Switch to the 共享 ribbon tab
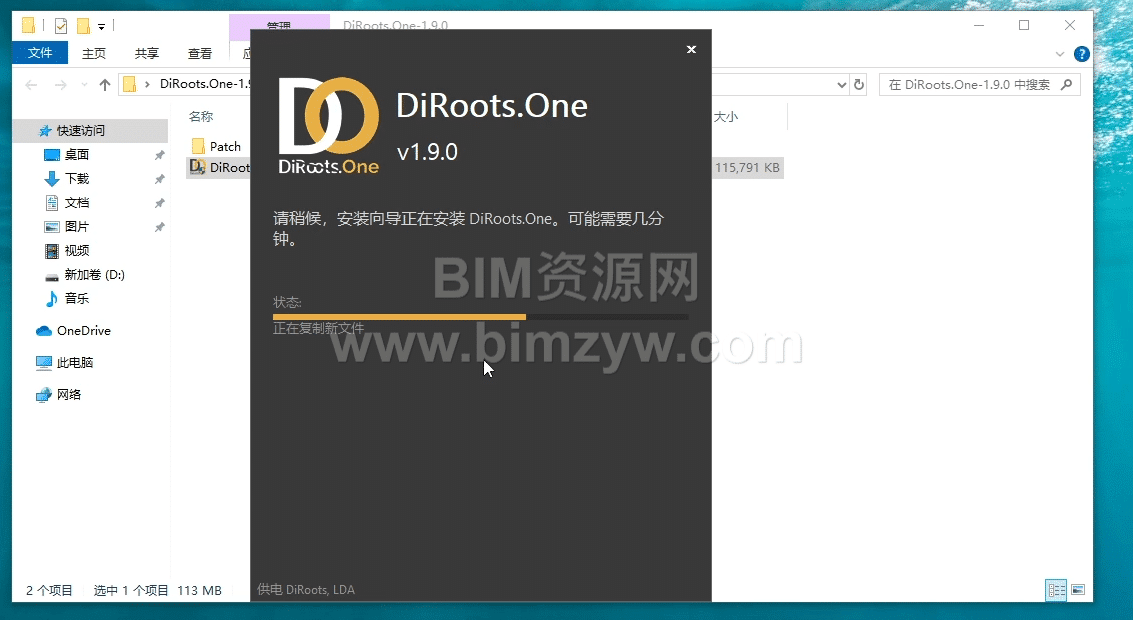 (x=147, y=53)
